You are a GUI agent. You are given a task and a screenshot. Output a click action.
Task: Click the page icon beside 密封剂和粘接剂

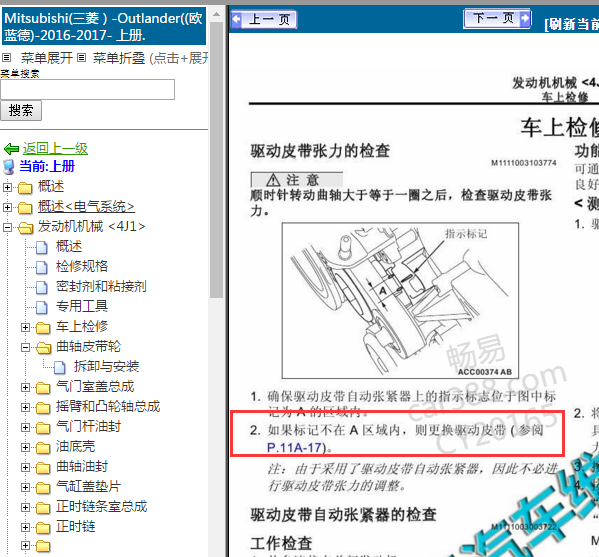coord(42,287)
